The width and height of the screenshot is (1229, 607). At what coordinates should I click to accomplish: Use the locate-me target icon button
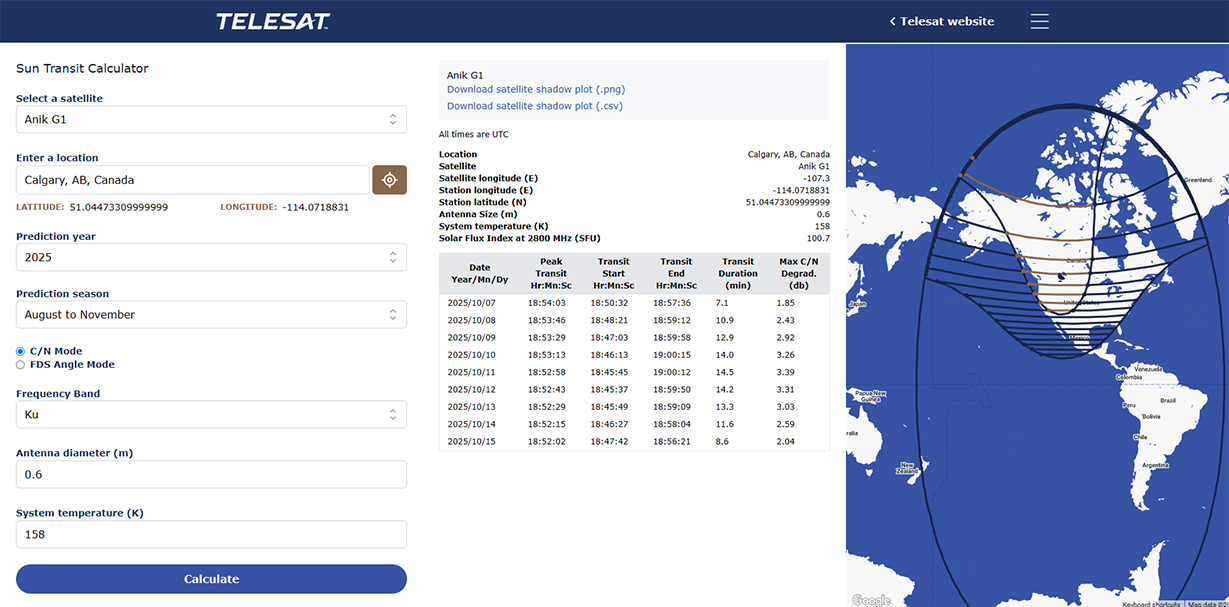click(x=390, y=180)
